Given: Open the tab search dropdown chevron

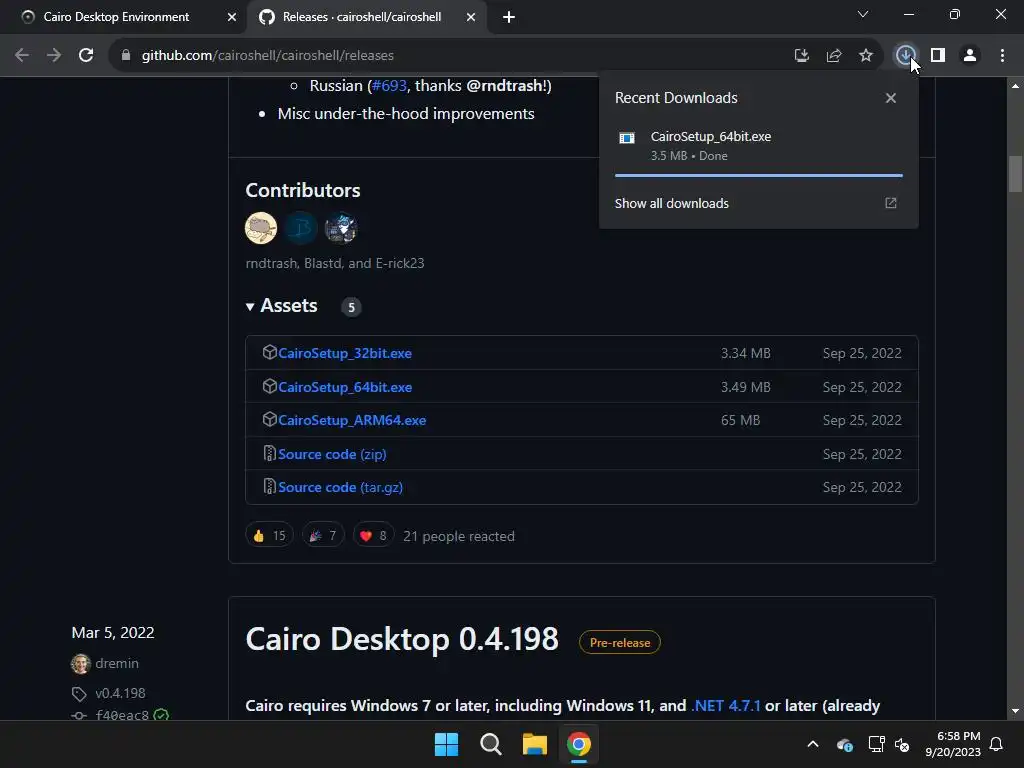Looking at the screenshot, I should point(863,14).
